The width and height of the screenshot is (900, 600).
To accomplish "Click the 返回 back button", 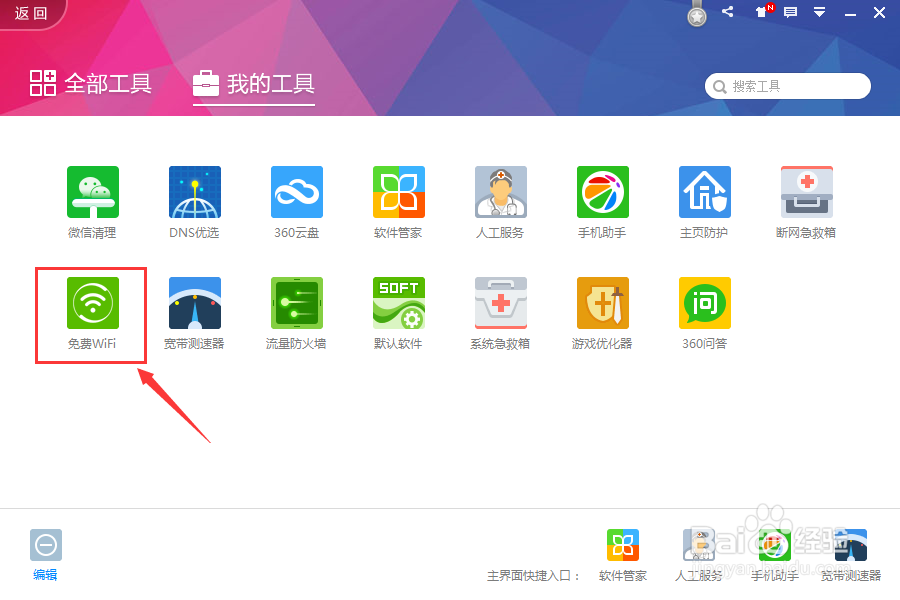I will click(x=30, y=13).
